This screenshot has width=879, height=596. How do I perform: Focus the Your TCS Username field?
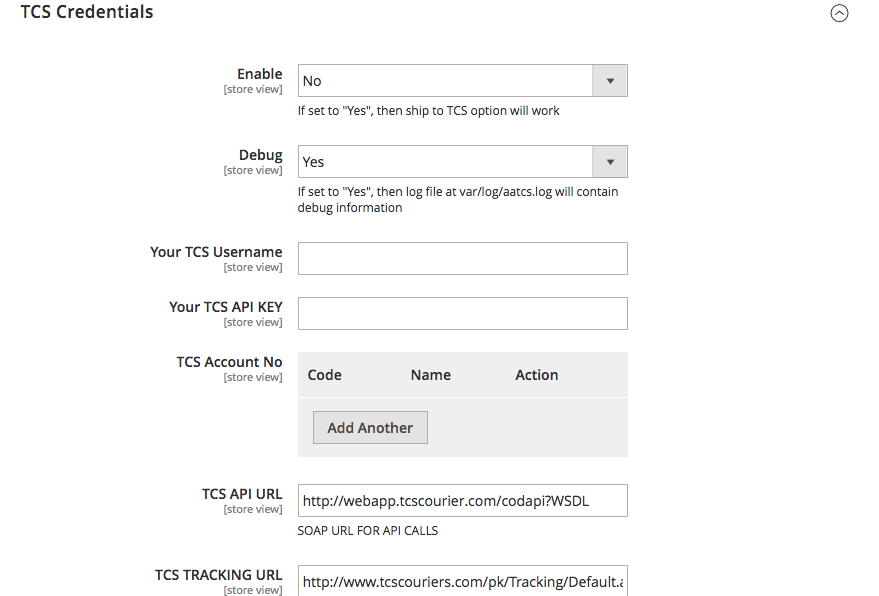(462, 258)
